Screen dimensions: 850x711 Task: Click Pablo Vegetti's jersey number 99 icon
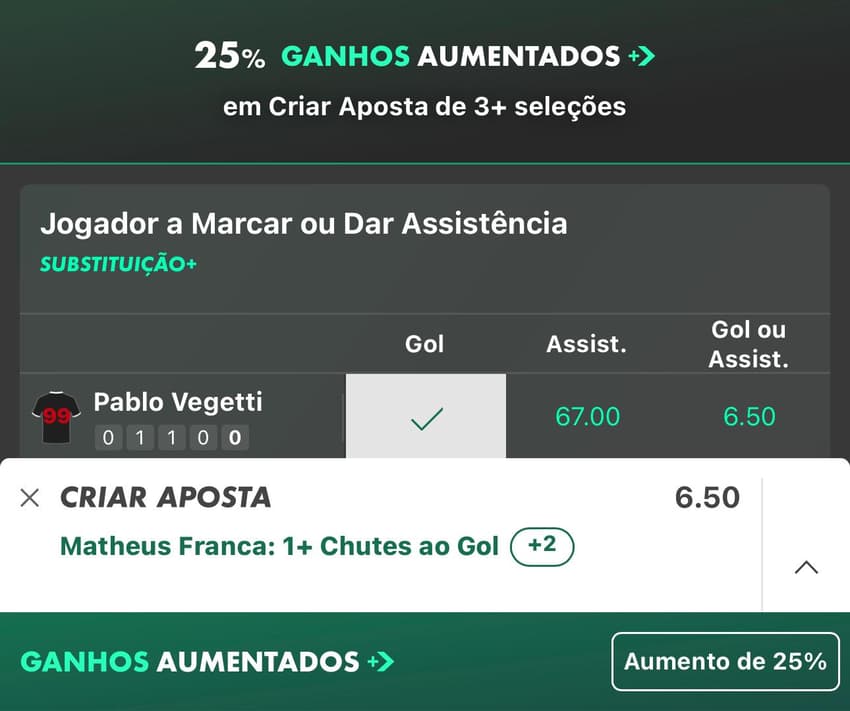click(57, 416)
